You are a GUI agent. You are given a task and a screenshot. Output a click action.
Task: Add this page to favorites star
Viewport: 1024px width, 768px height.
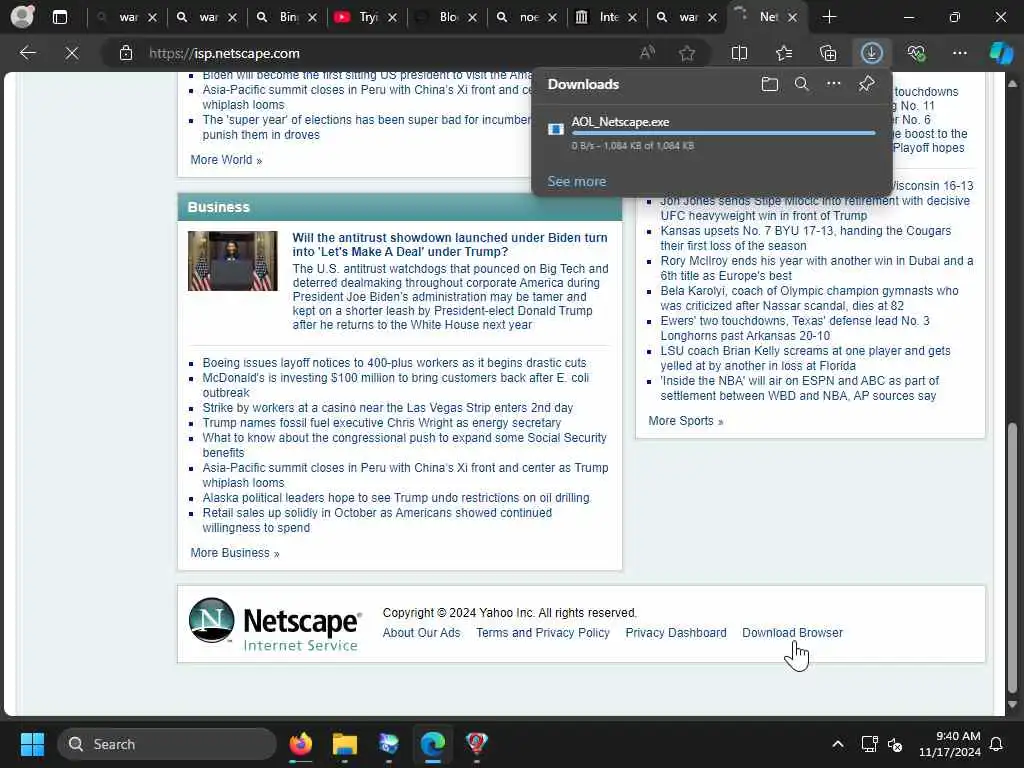pos(686,53)
